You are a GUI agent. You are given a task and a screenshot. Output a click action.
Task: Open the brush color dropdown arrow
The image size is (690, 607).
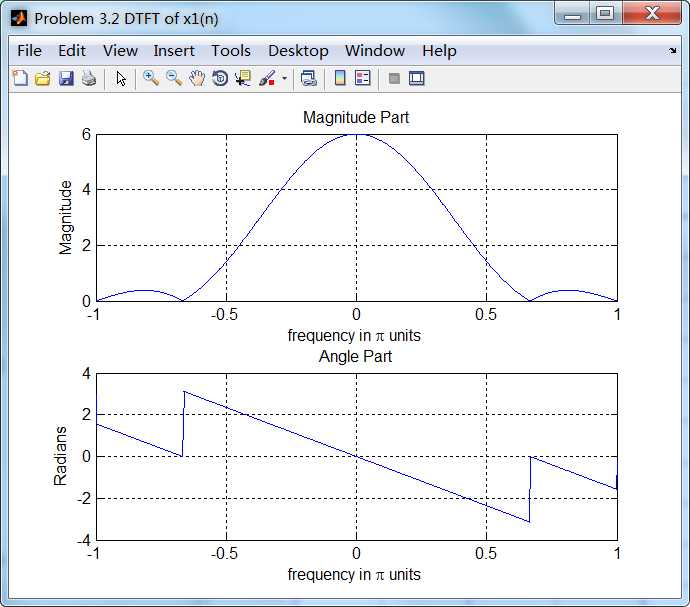tap(284, 79)
